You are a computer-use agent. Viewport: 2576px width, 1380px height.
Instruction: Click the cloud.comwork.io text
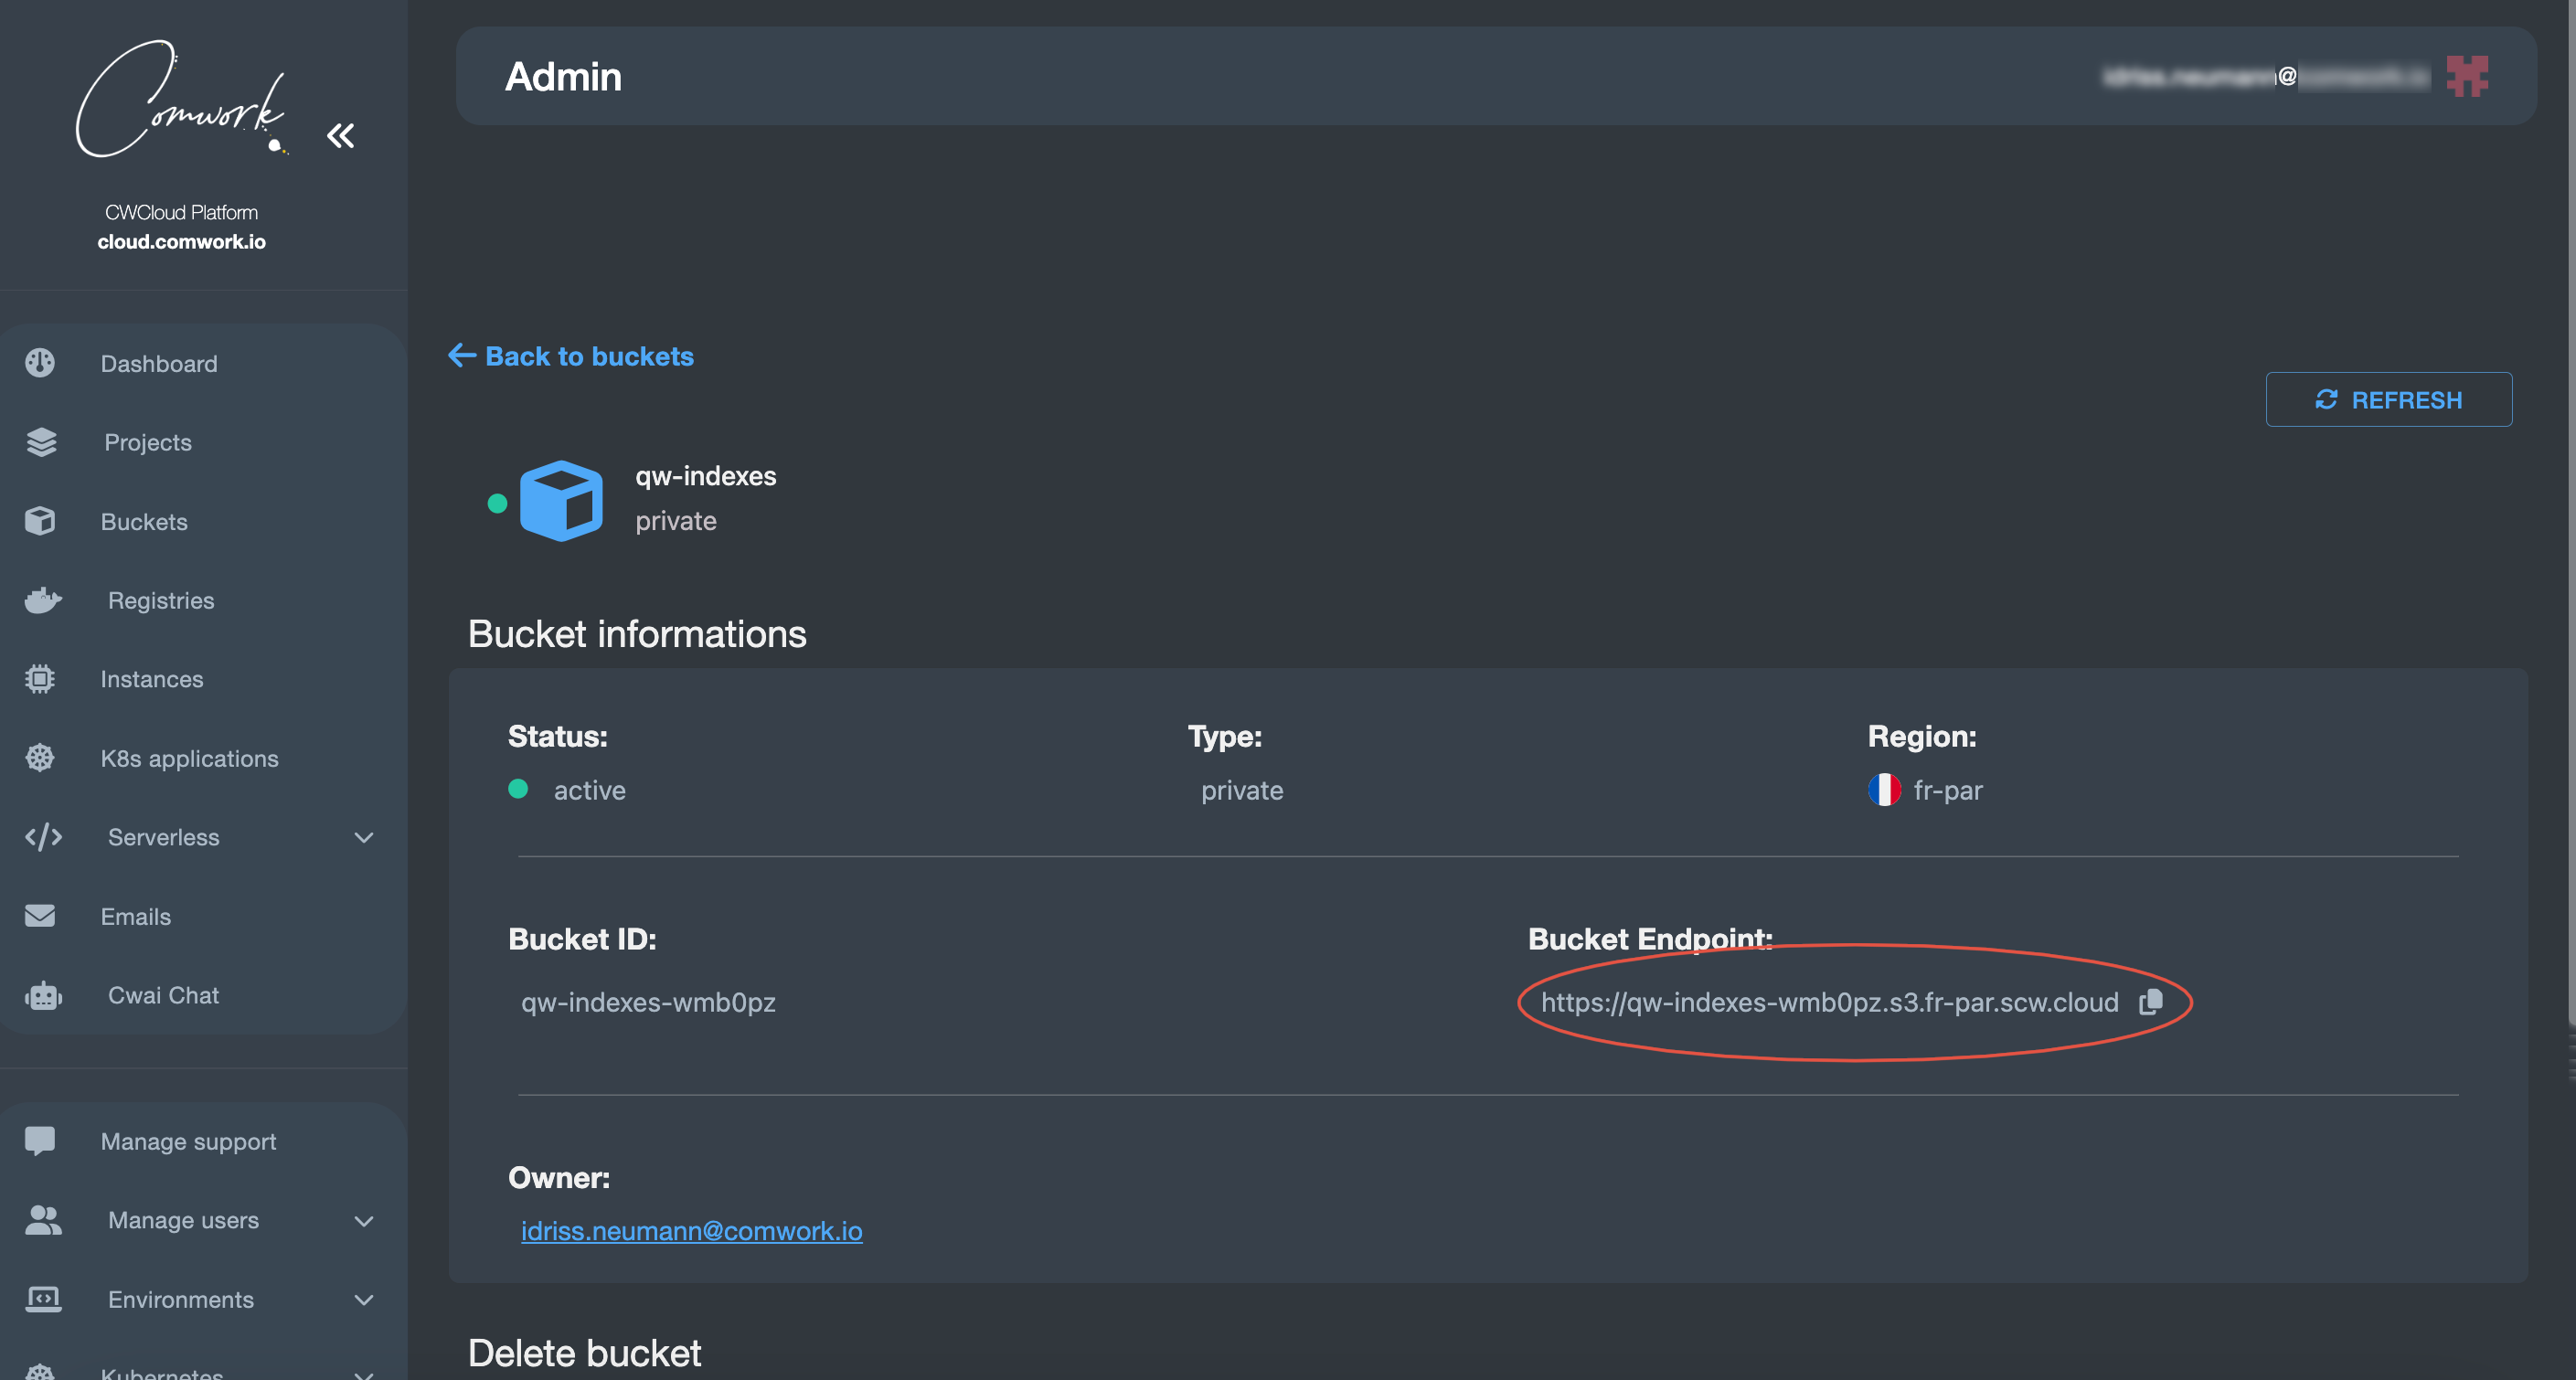pyautogui.click(x=181, y=242)
